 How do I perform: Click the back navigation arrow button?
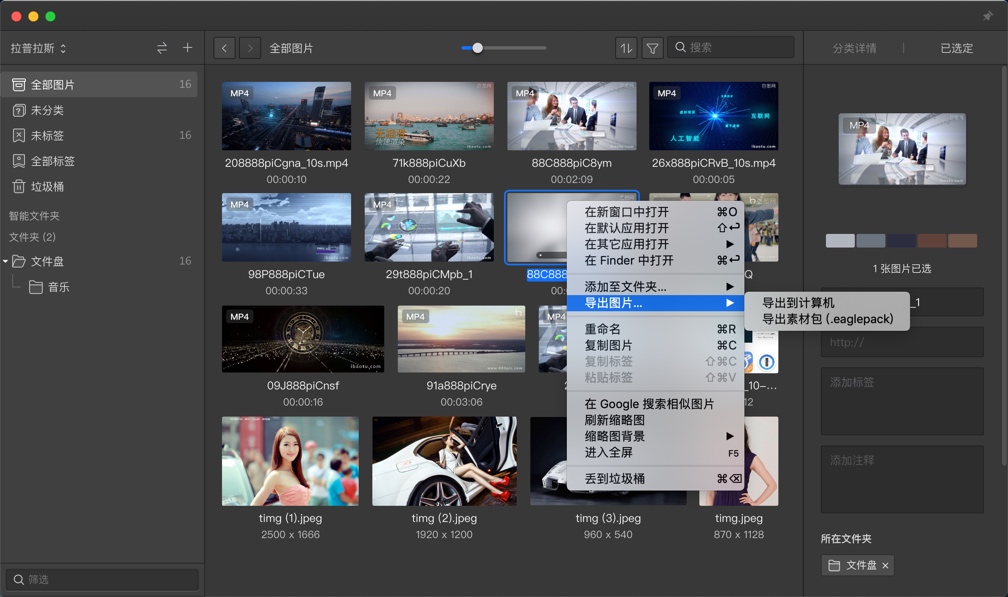pyautogui.click(x=224, y=47)
